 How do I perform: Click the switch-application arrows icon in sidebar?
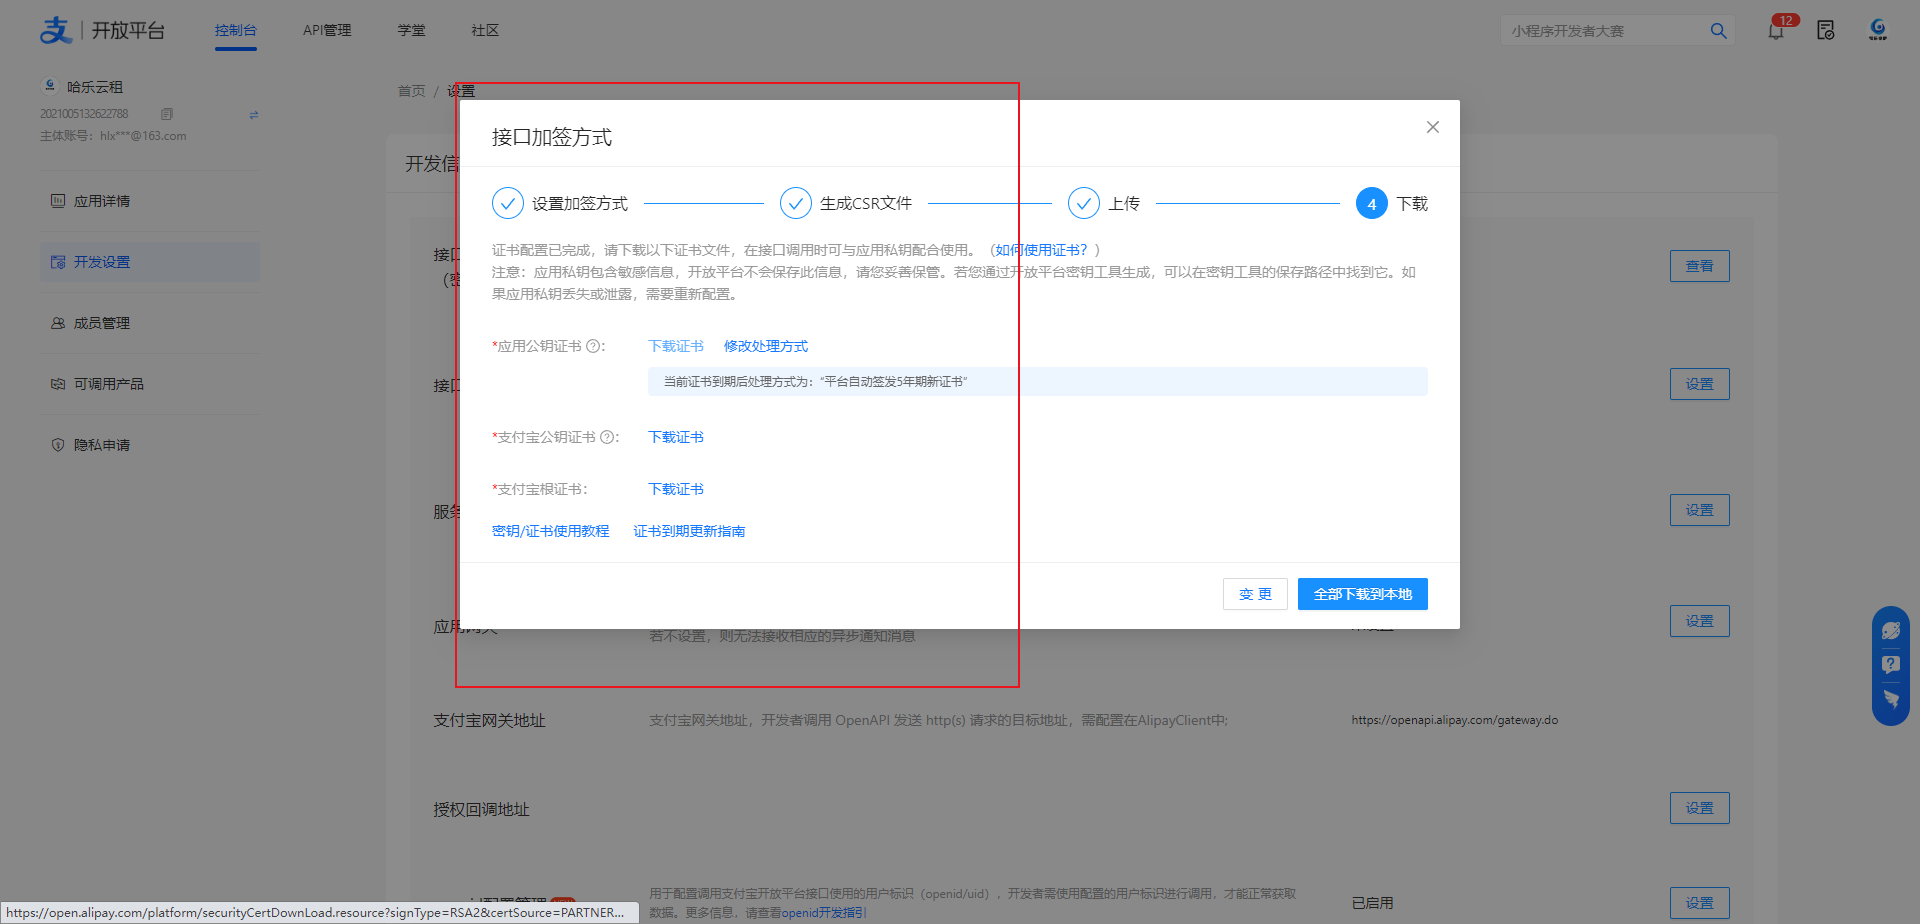[x=254, y=114]
